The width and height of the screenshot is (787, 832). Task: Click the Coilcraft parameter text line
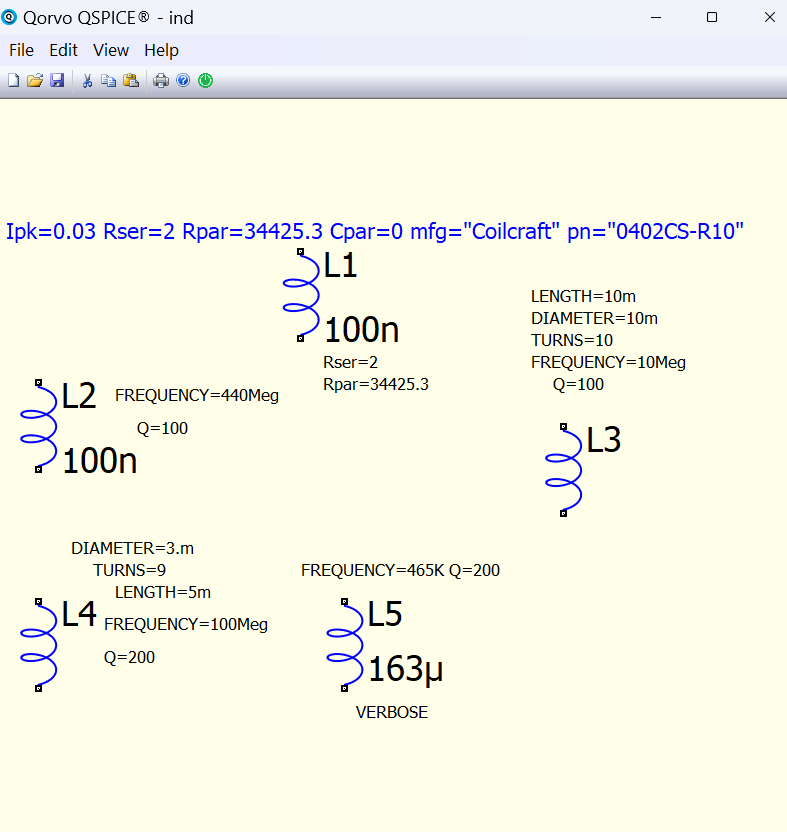375,232
